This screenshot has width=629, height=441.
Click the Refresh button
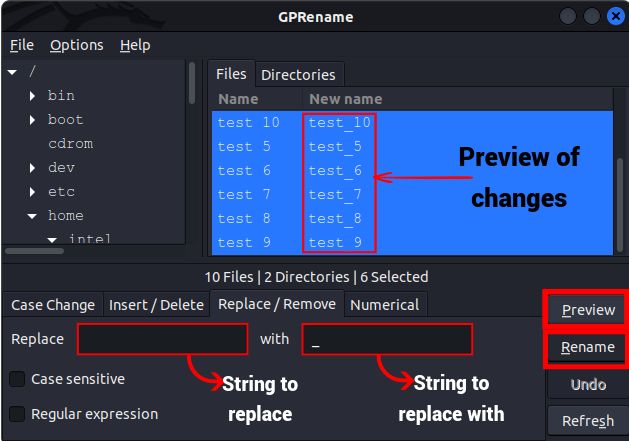click(588, 421)
